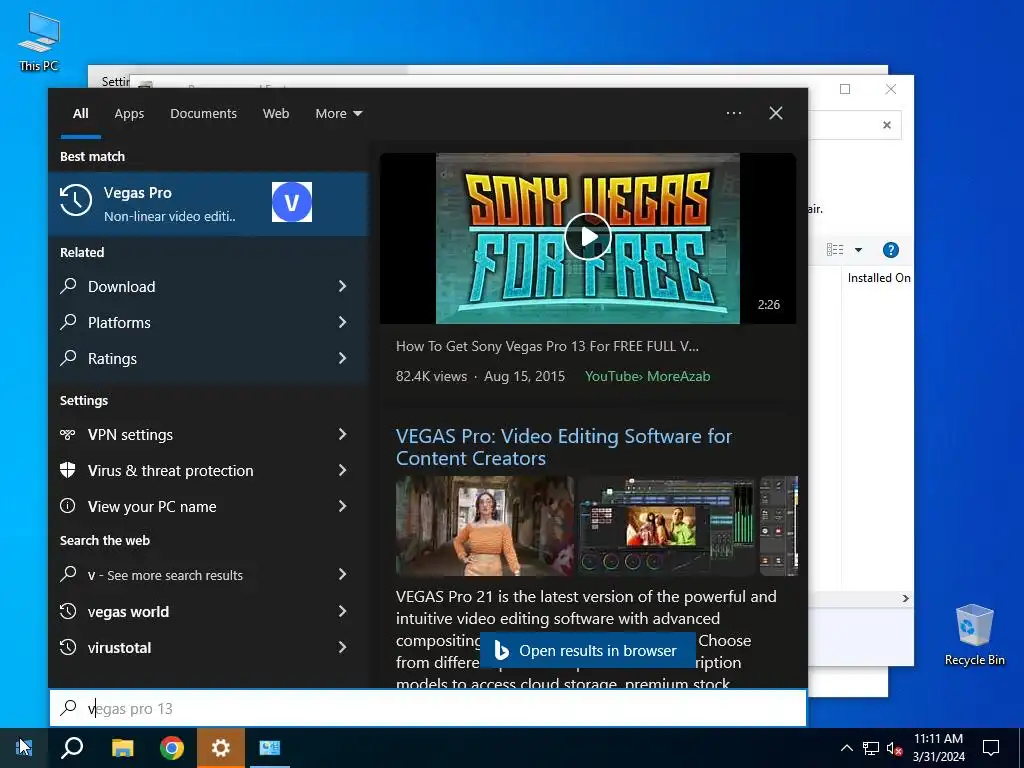Open the view options dropdown in Control Panel window

[858, 249]
